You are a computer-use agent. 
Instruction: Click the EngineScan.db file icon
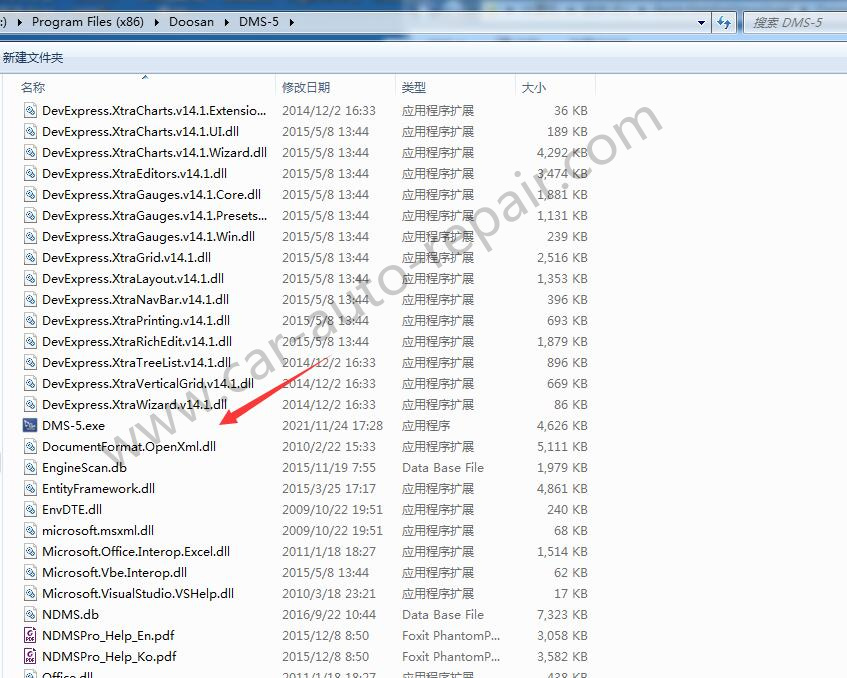tap(30, 467)
